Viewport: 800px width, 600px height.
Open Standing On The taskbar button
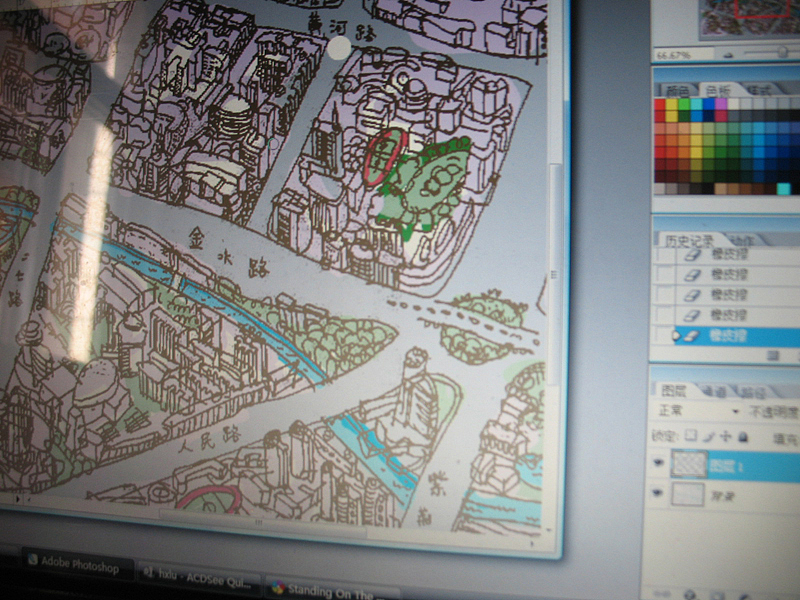[x=332, y=591]
